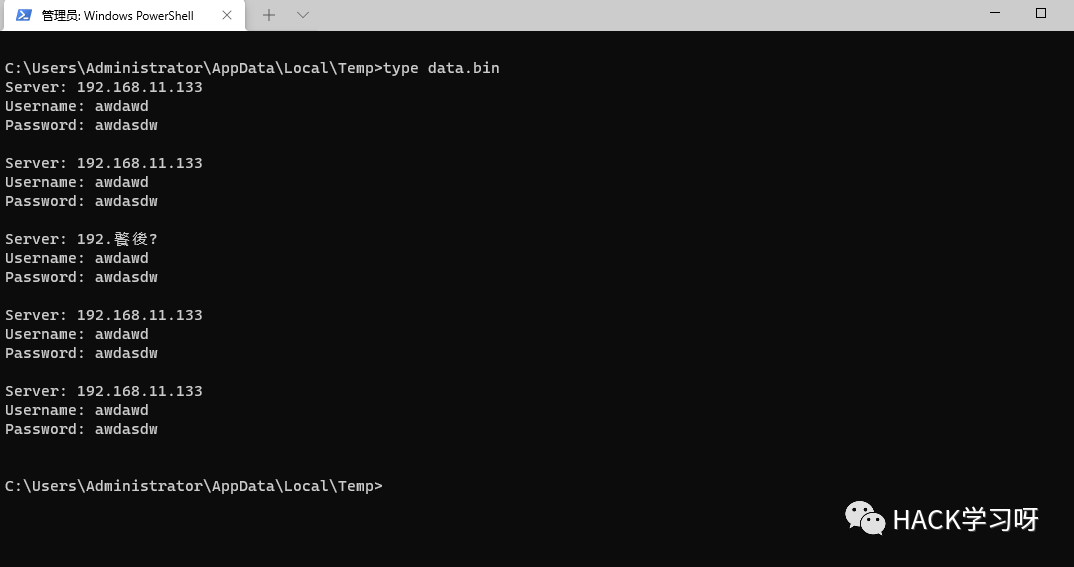Click the 'type data.bin' command text
Image resolution: width=1074 pixels, height=567 pixels.
point(441,68)
